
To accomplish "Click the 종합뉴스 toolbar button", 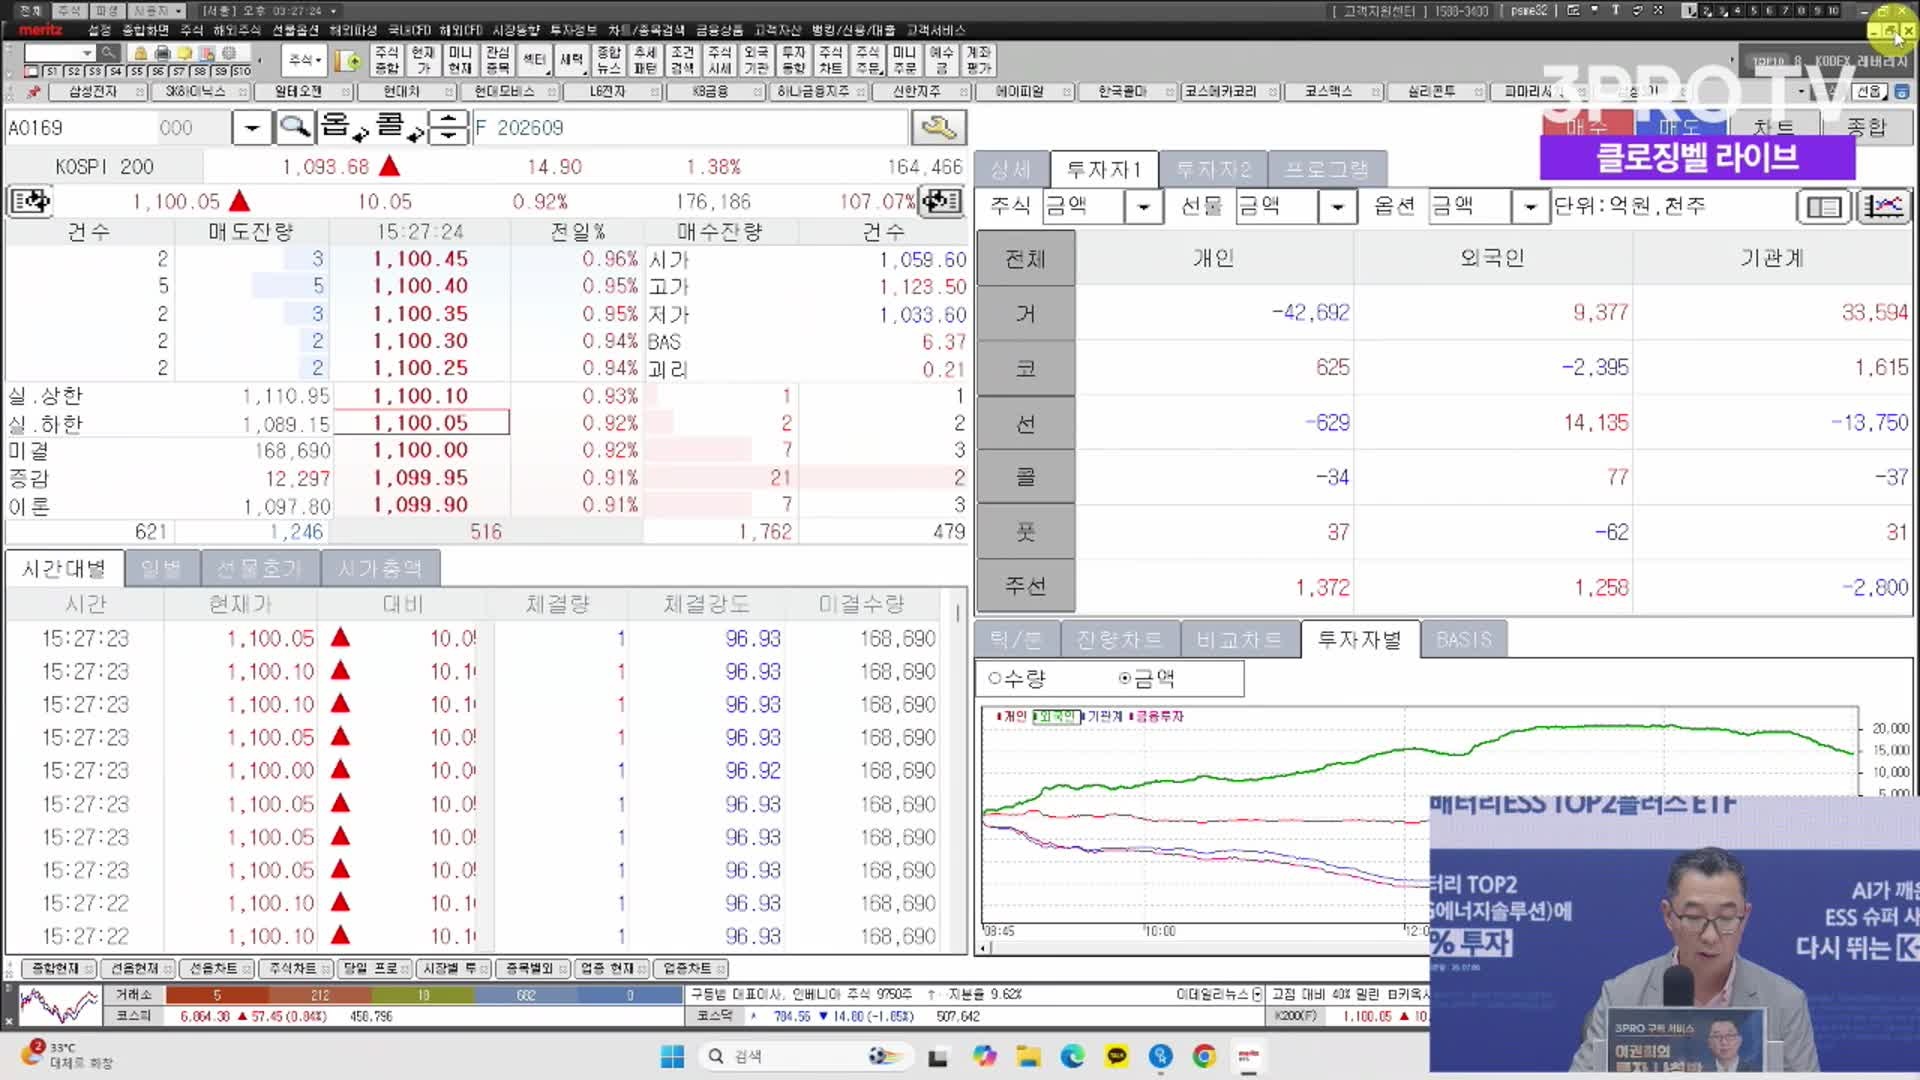I will click(x=609, y=60).
